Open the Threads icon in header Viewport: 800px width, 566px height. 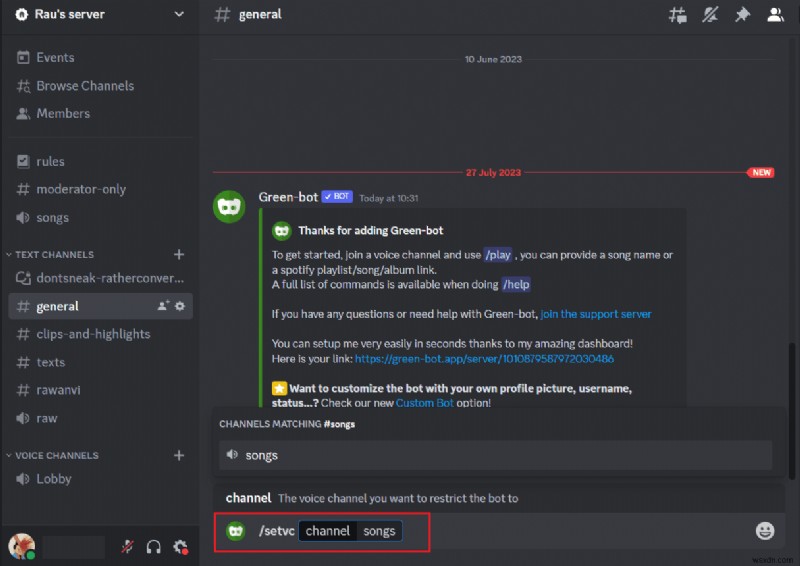click(x=678, y=15)
